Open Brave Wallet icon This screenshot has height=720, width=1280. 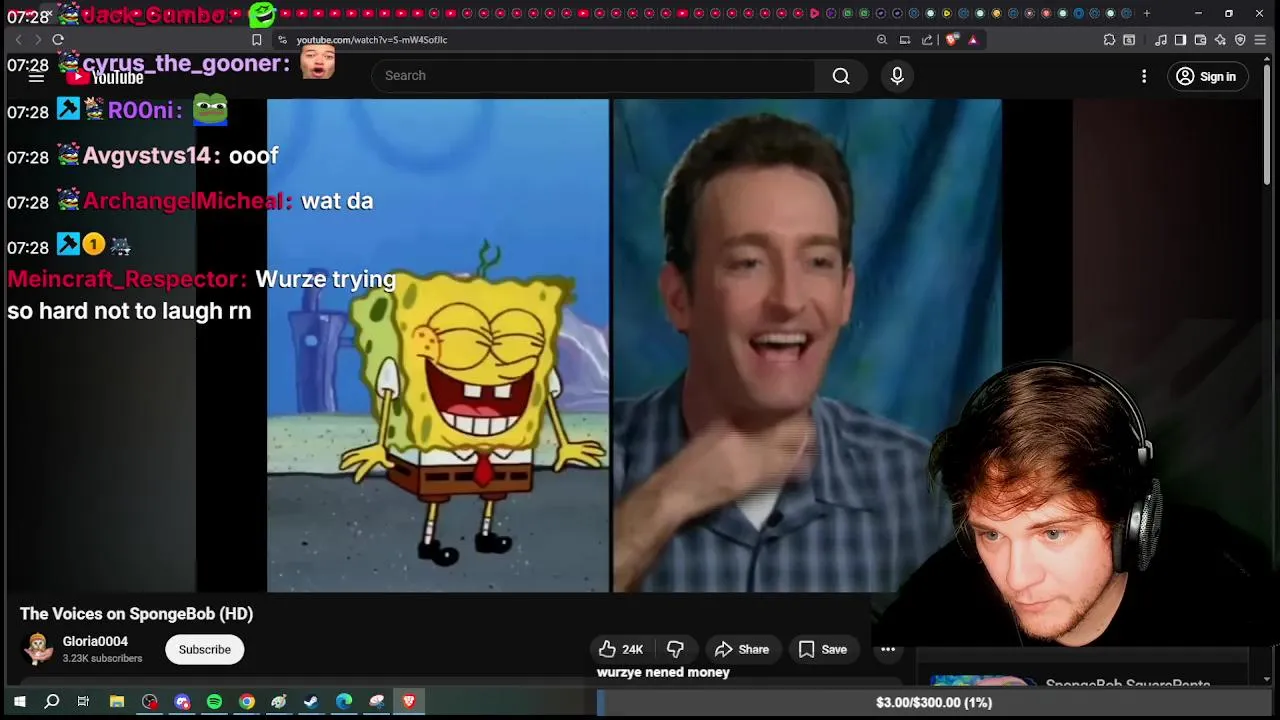tap(1200, 40)
